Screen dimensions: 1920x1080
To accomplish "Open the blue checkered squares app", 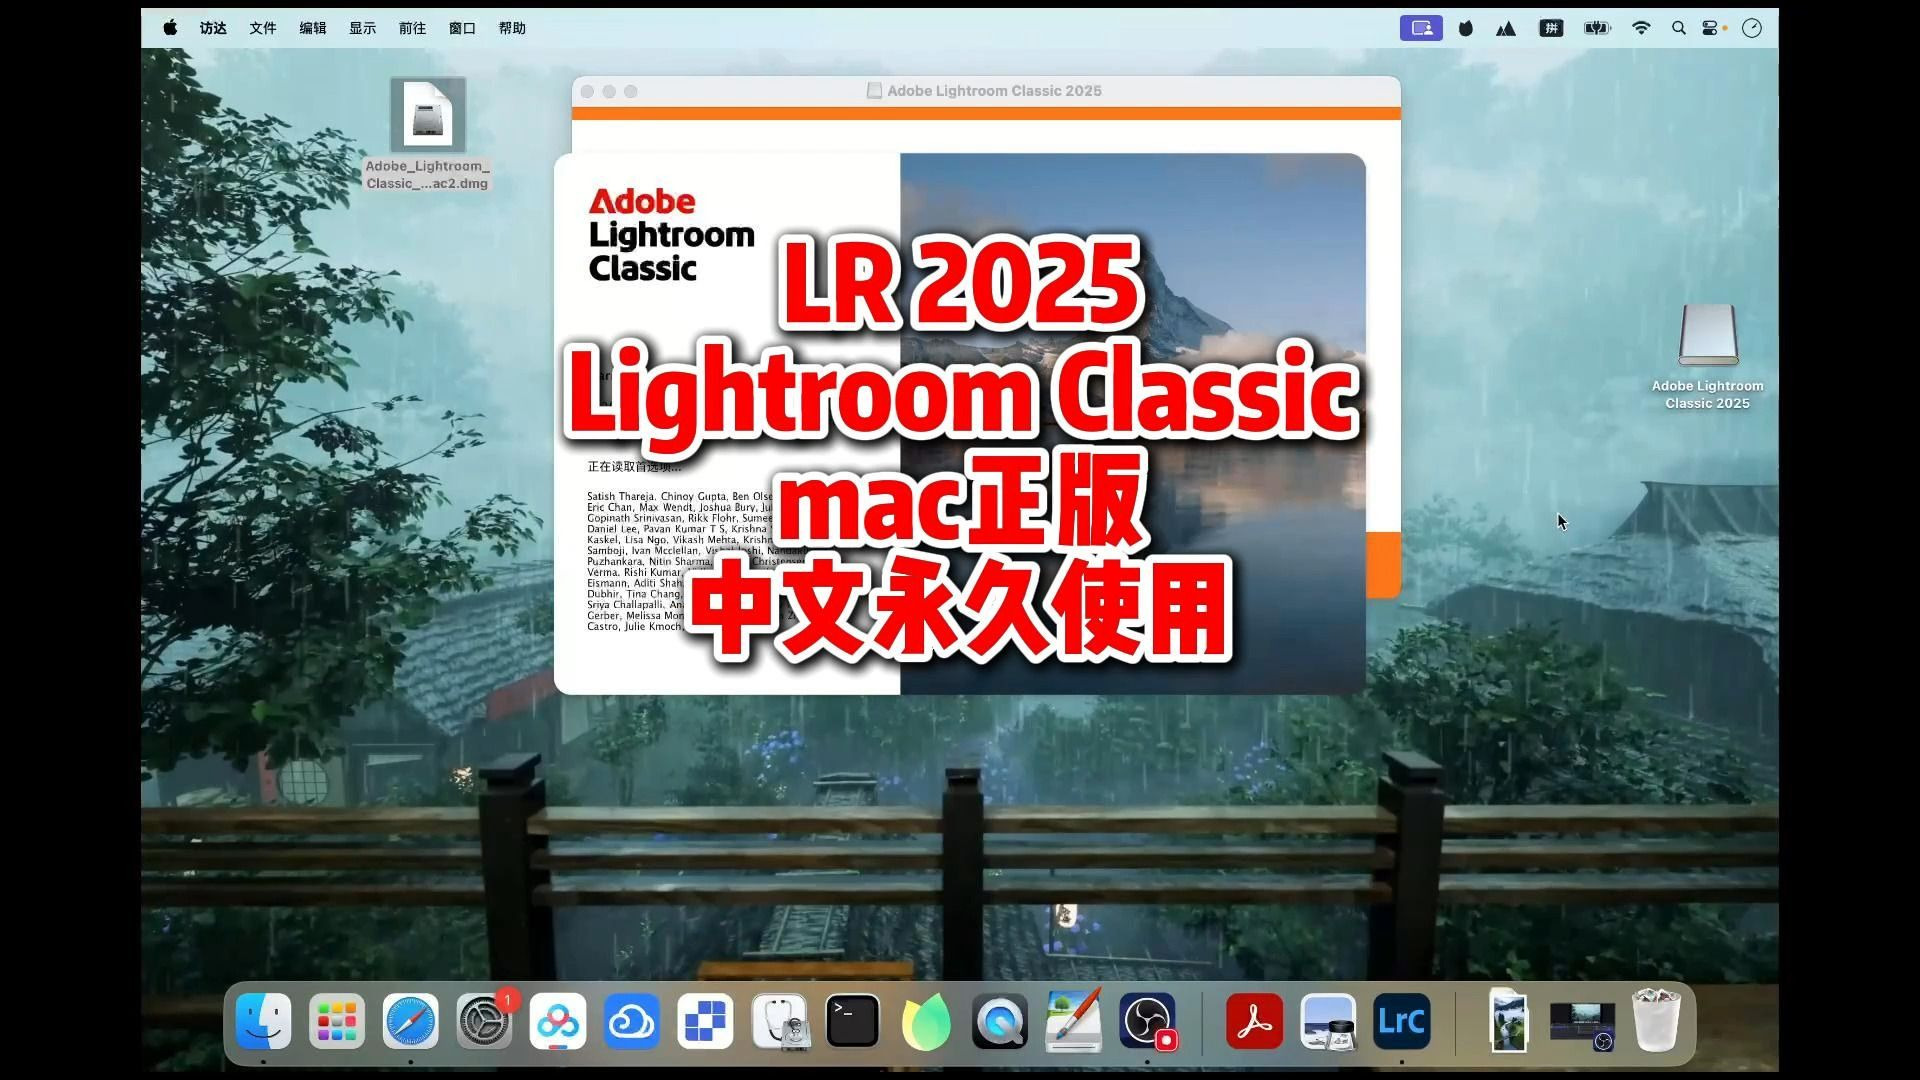I will pyautogui.click(x=706, y=1021).
